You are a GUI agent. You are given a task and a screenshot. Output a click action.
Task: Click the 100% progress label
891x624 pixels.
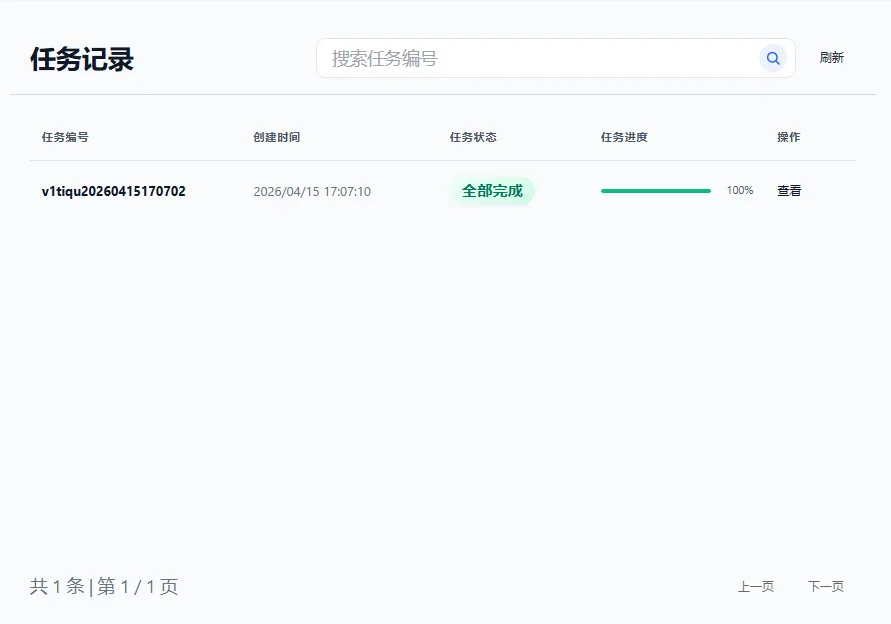click(740, 191)
